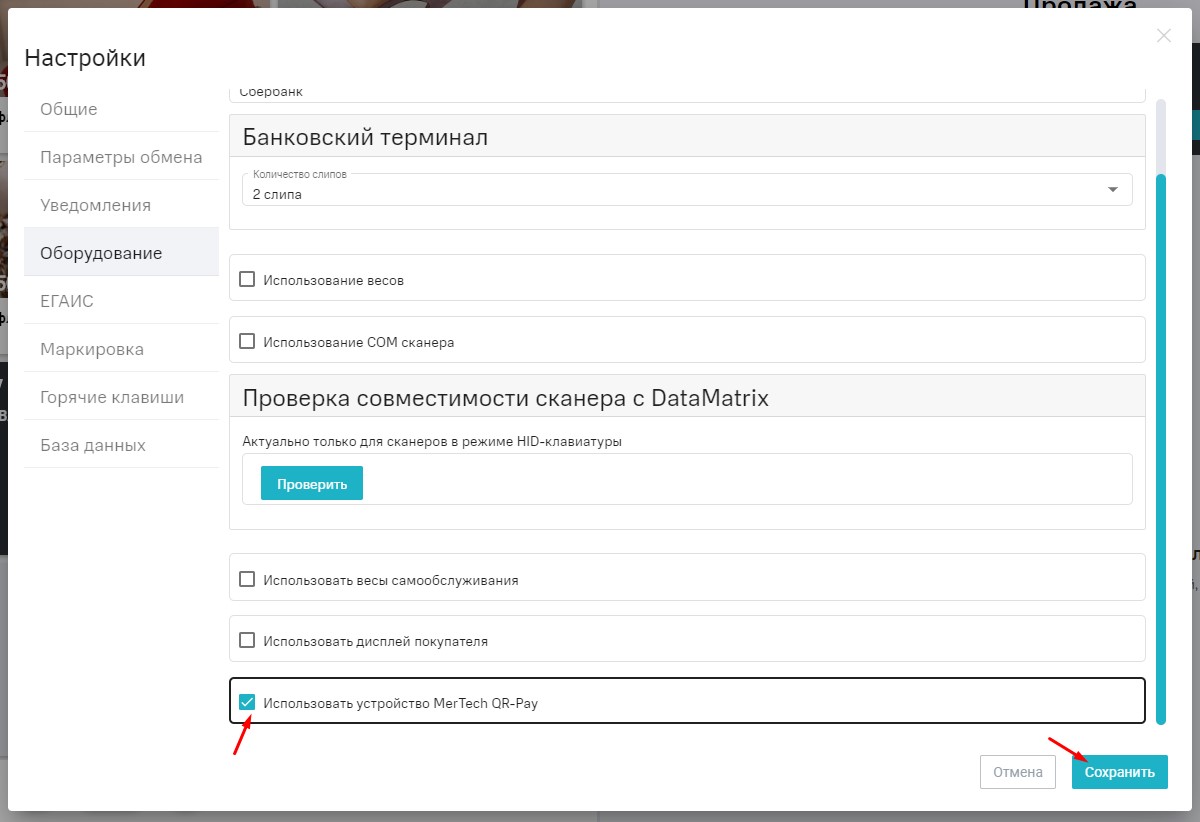Screen dimensions: 1200x822
Task: Select the База данных section
Action: coord(92,444)
